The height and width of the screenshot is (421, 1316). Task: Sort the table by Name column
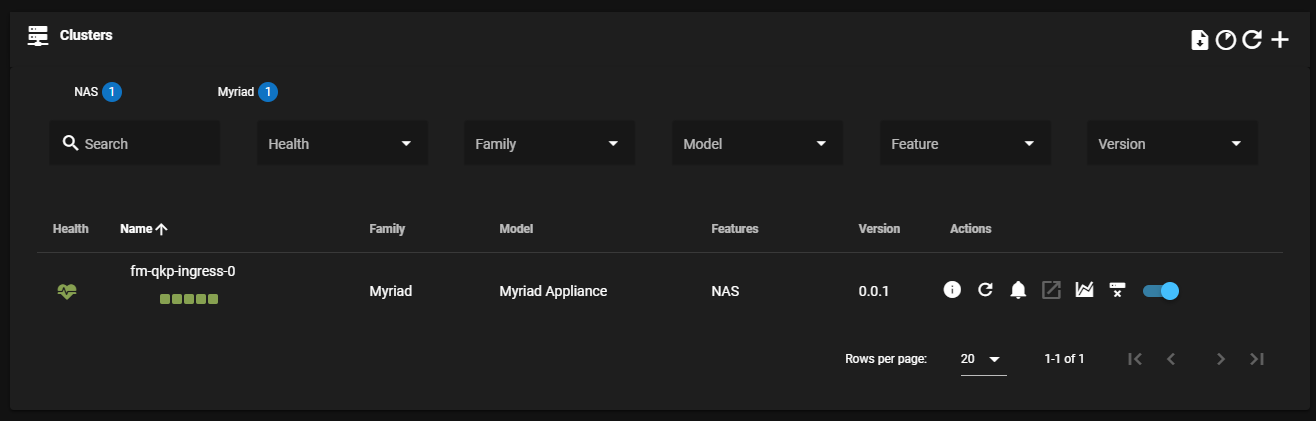pyautogui.click(x=143, y=229)
